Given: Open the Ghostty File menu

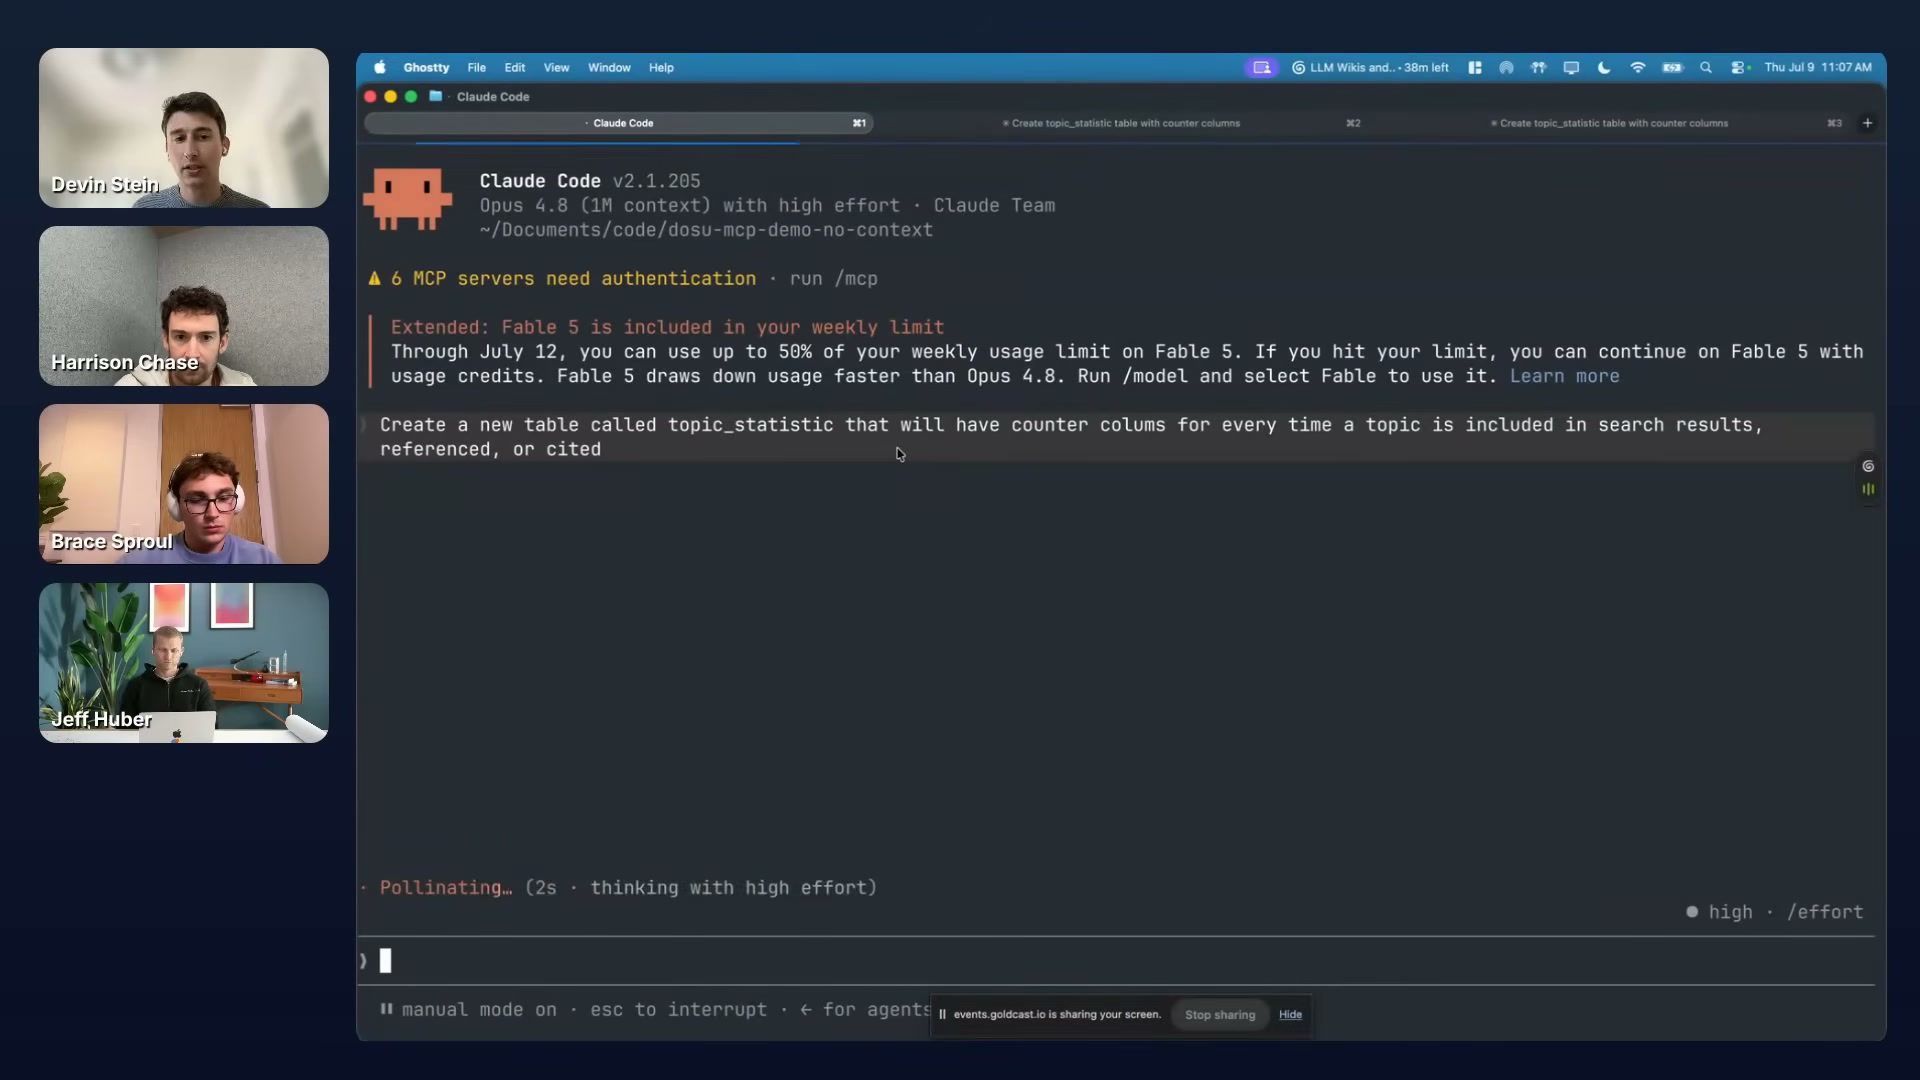Looking at the screenshot, I should pos(477,68).
